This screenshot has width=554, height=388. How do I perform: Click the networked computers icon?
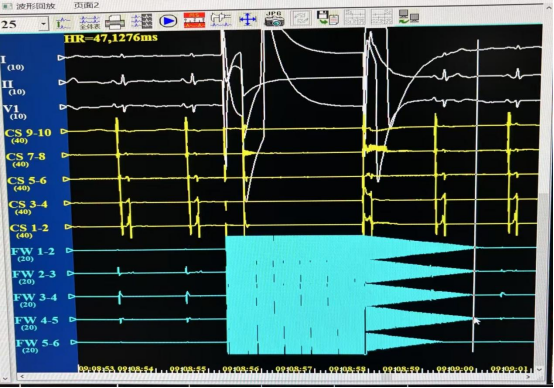pos(408,16)
